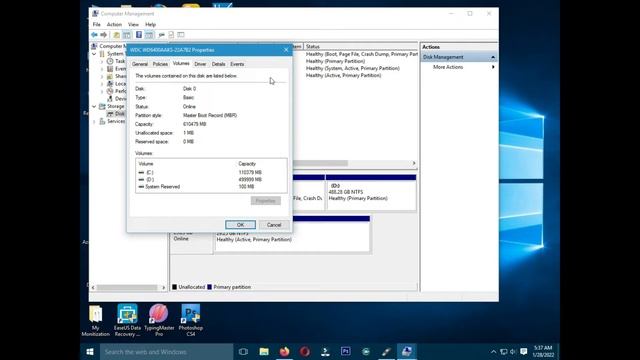Open the View menu
640x360 pixels.
coord(133,24)
